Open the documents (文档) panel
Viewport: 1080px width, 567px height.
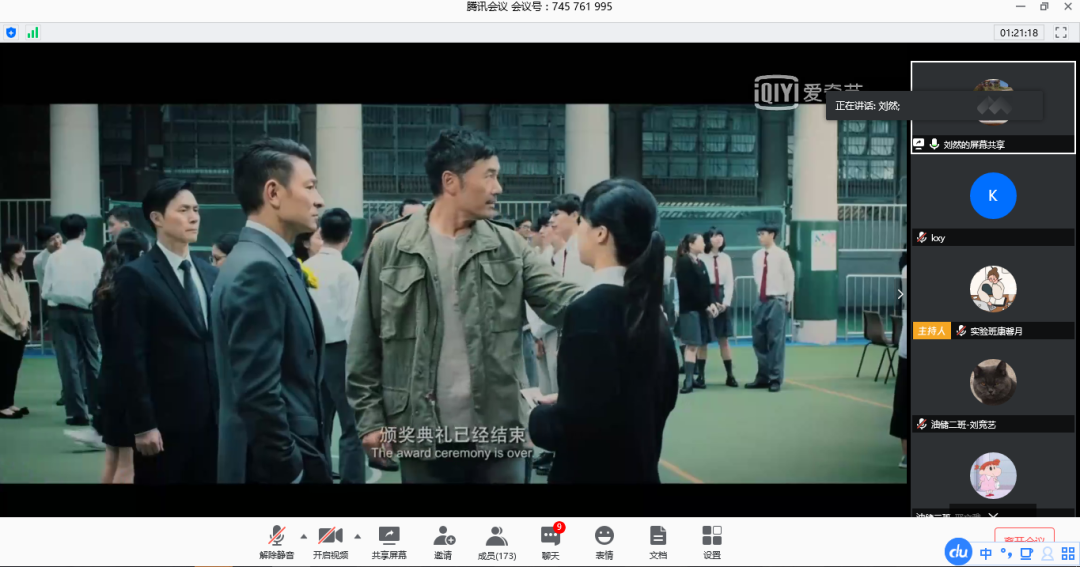coord(657,542)
